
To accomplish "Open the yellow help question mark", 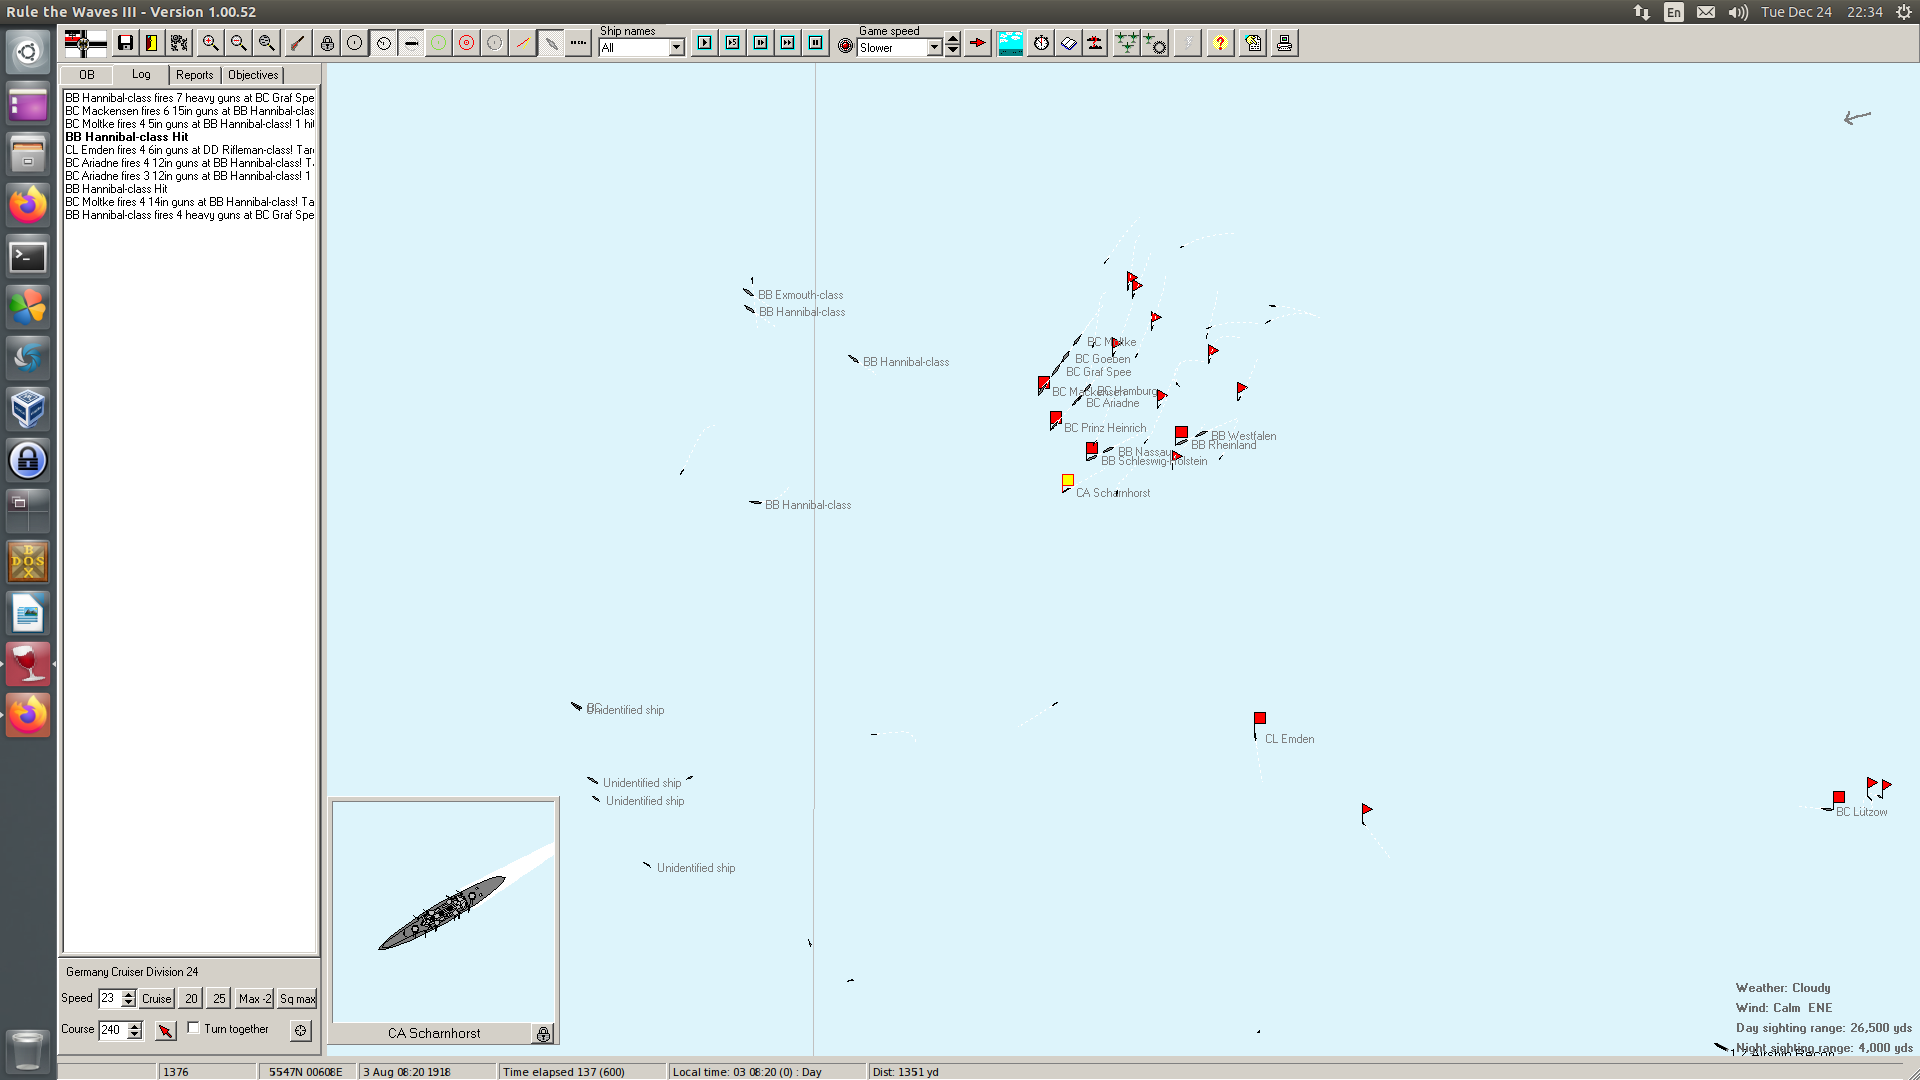I will pos(1219,43).
